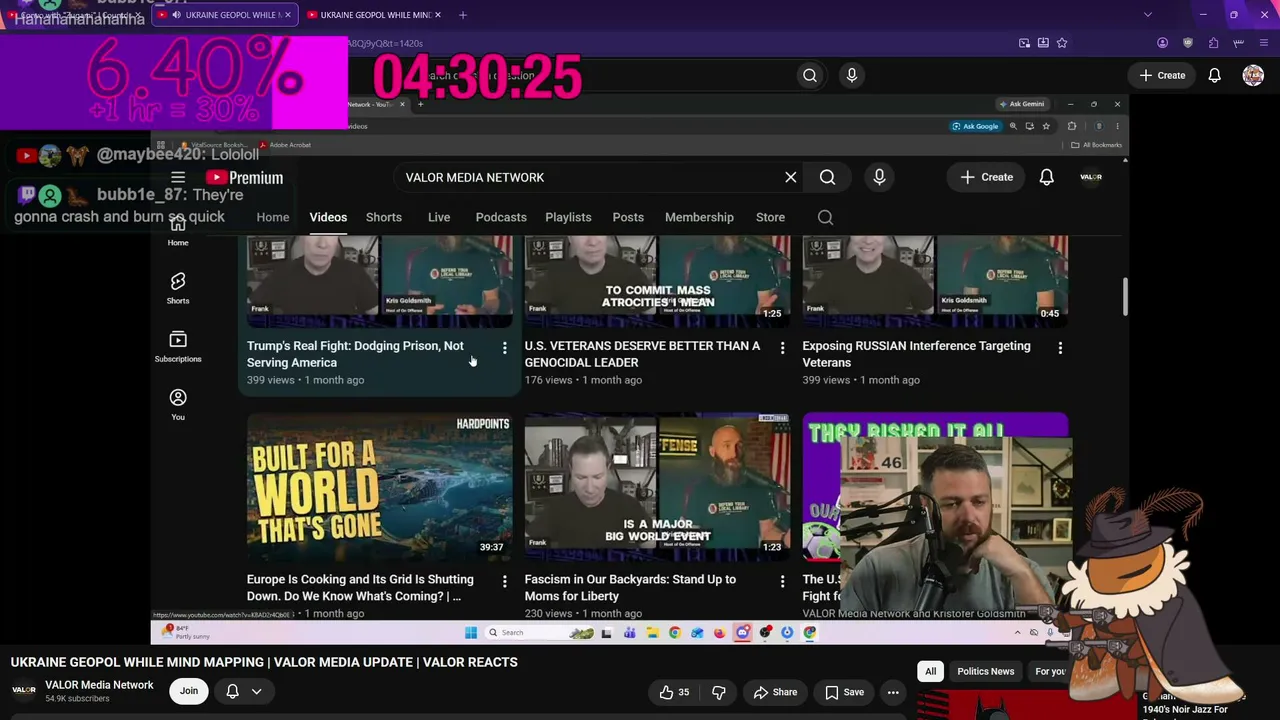Open the channel Home tab
Viewport: 1280px width, 720px height.
click(x=273, y=217)
